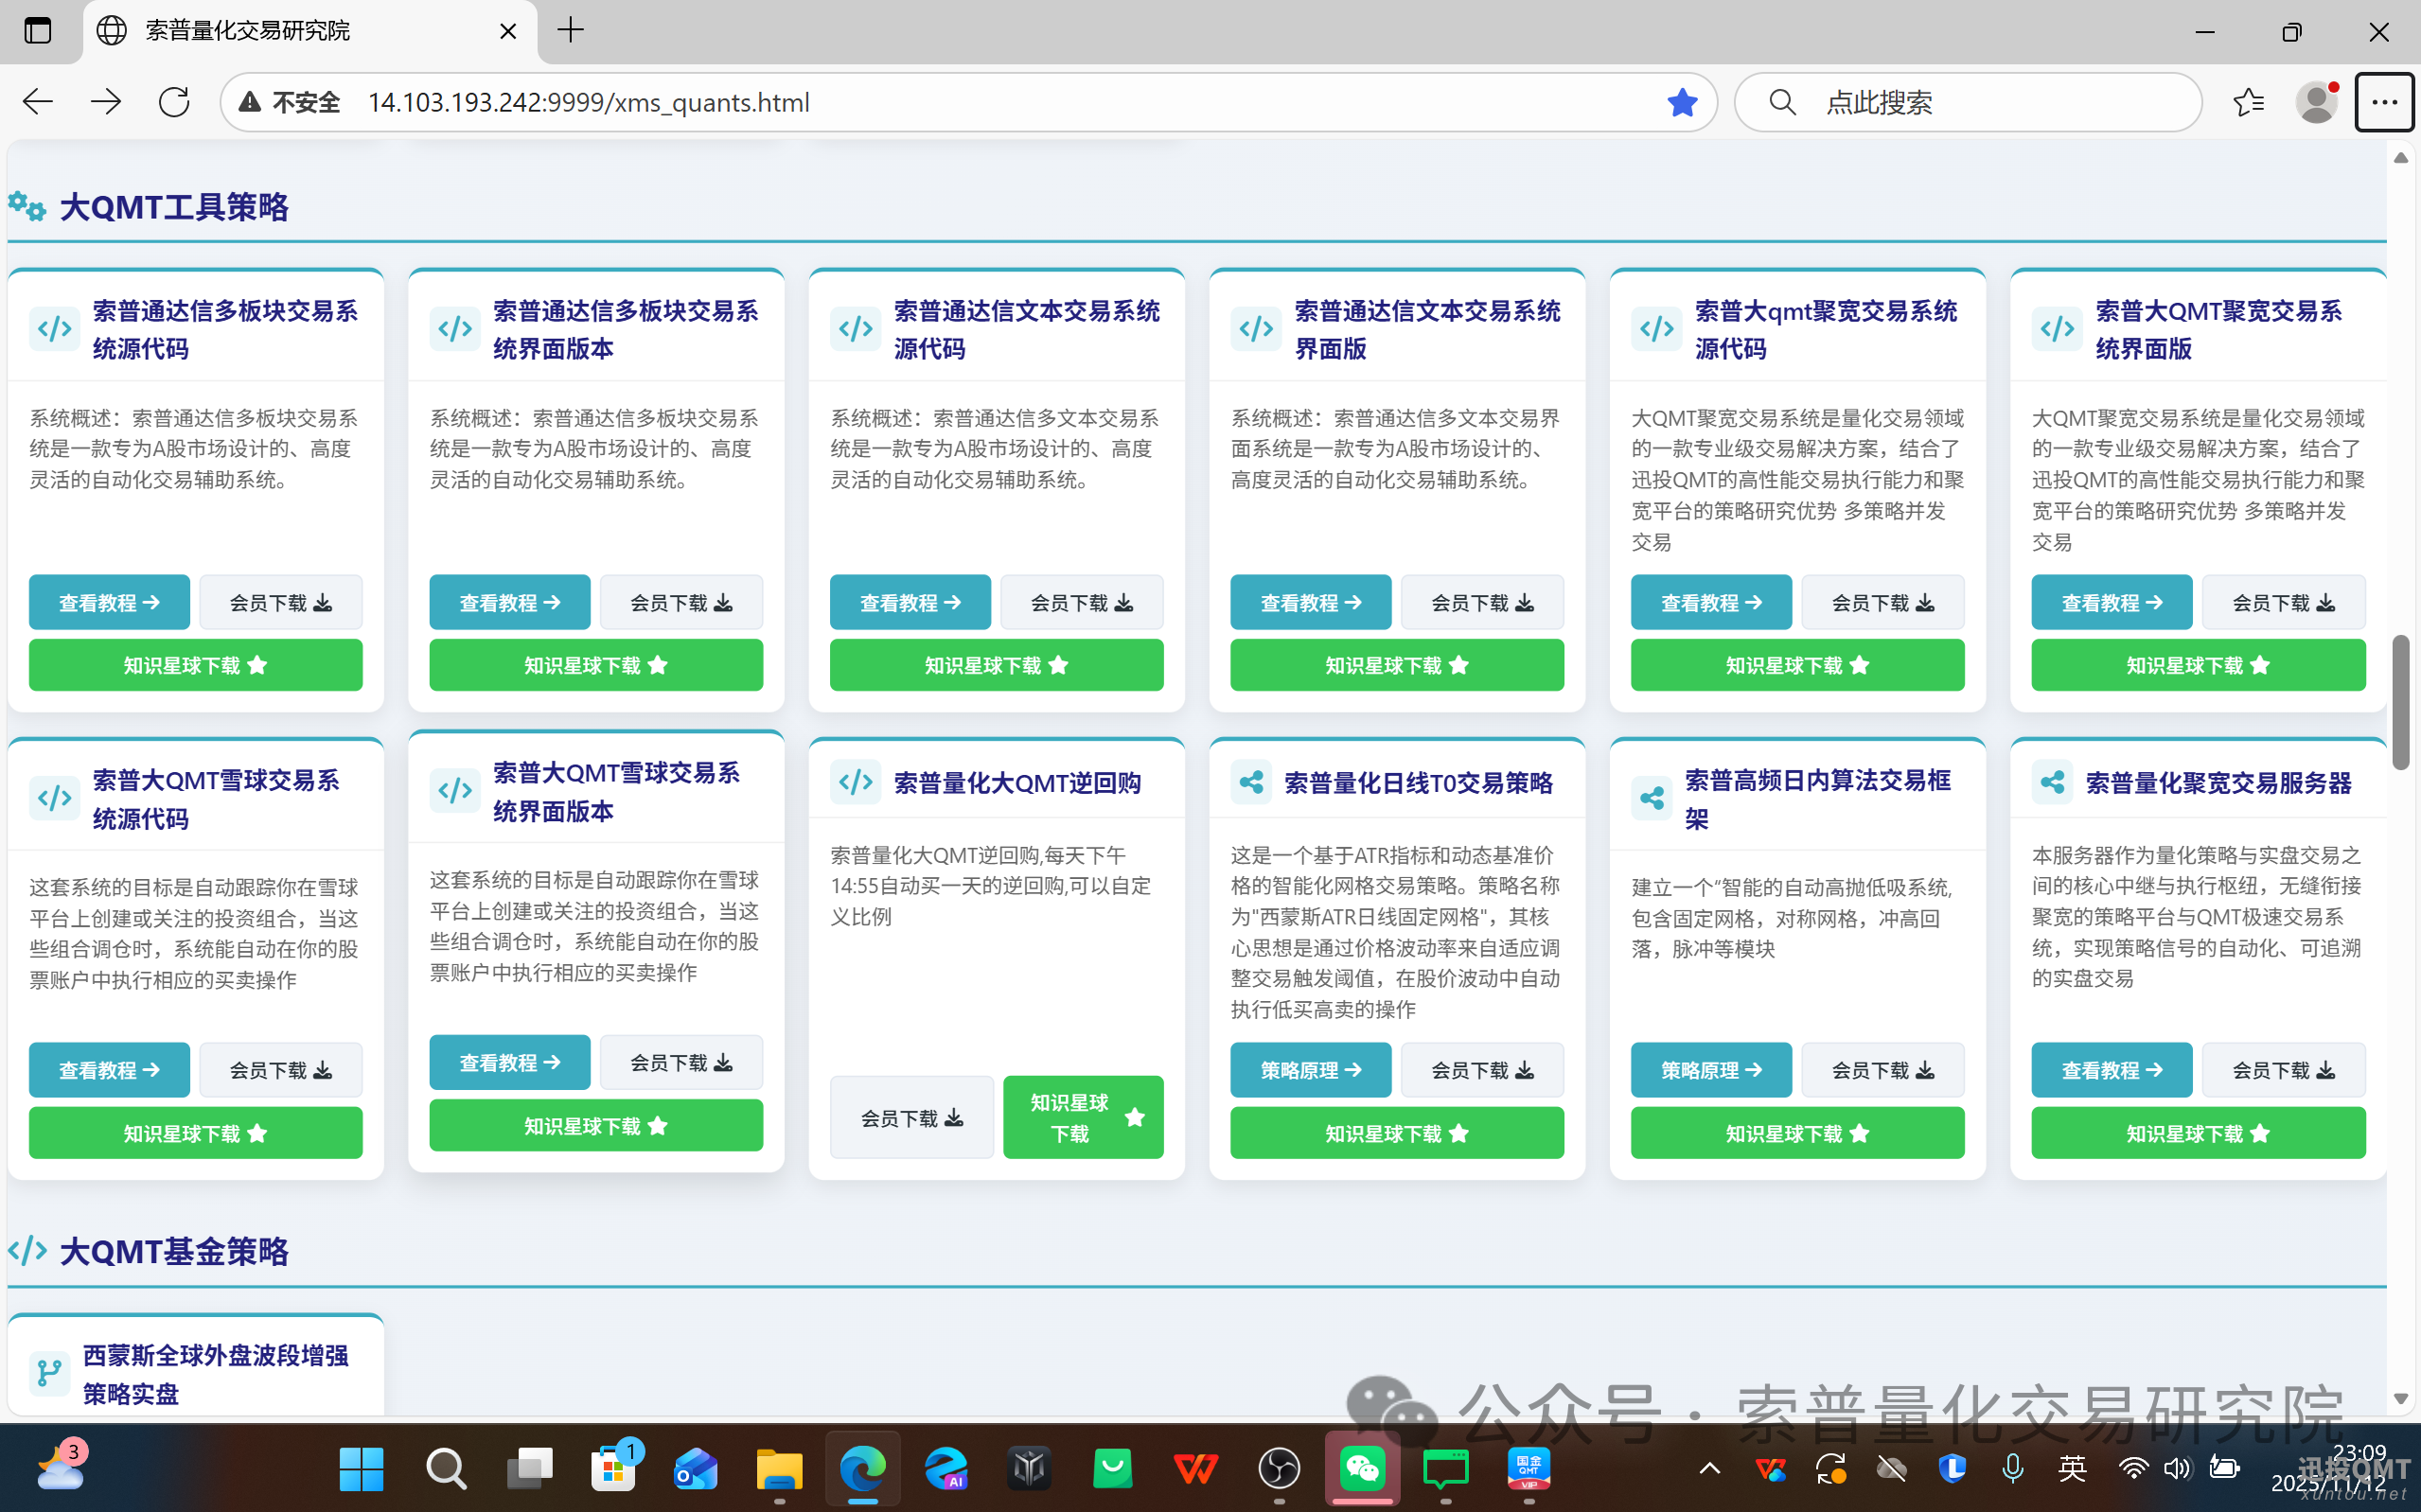Click the share icon on 索普量化聚宽交易服务器 card

pyautogui.click(x=2052, y=782)
